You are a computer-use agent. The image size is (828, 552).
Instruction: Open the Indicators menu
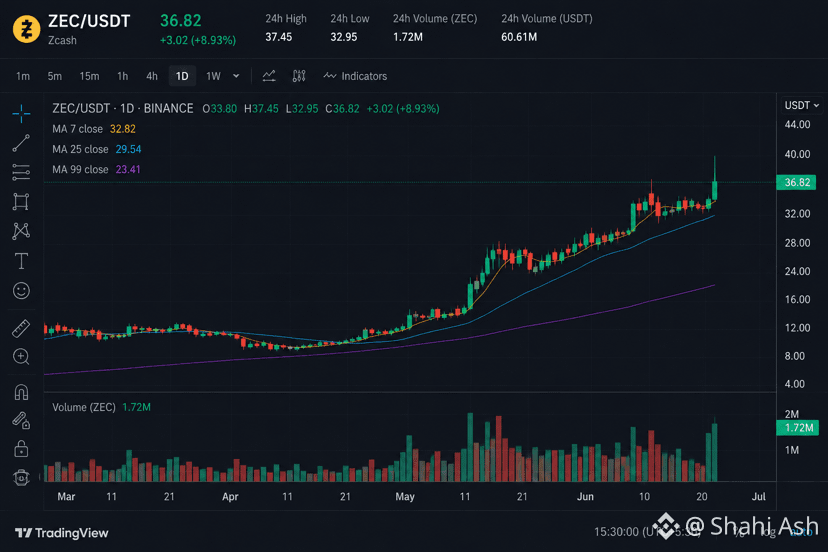coord(355,76)
